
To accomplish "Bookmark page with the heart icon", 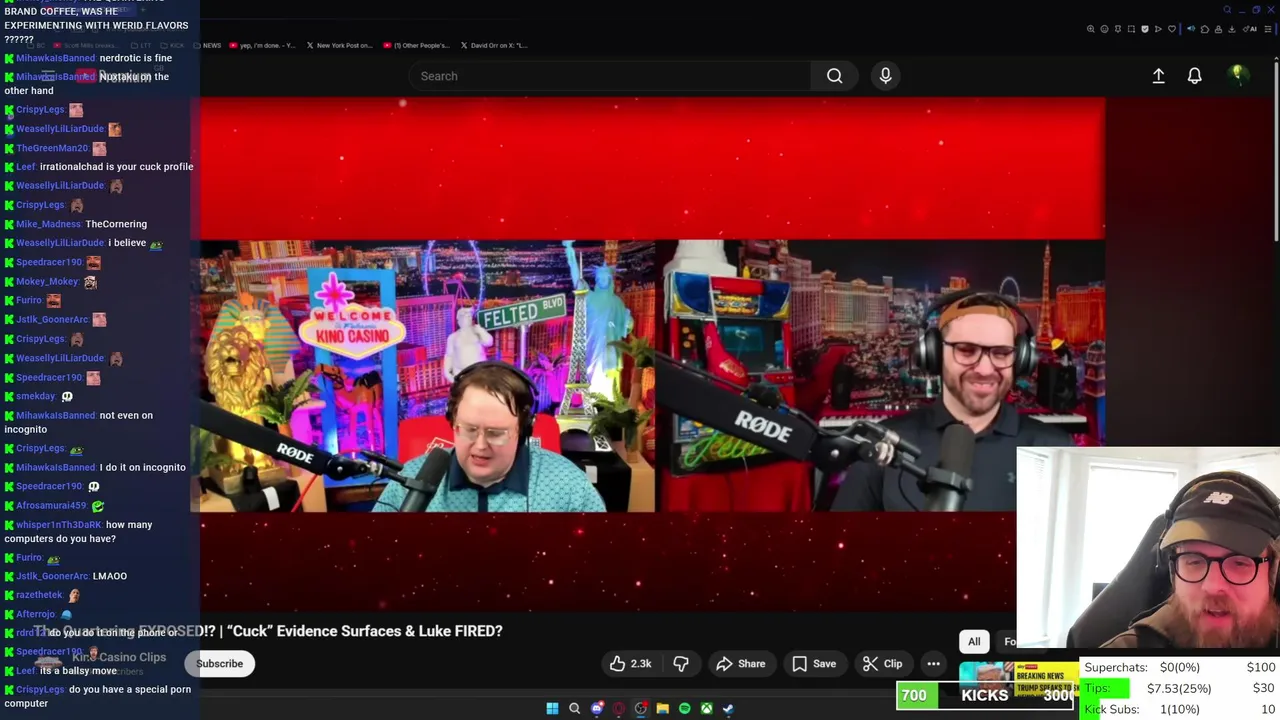I will (x=1172, y=29).
